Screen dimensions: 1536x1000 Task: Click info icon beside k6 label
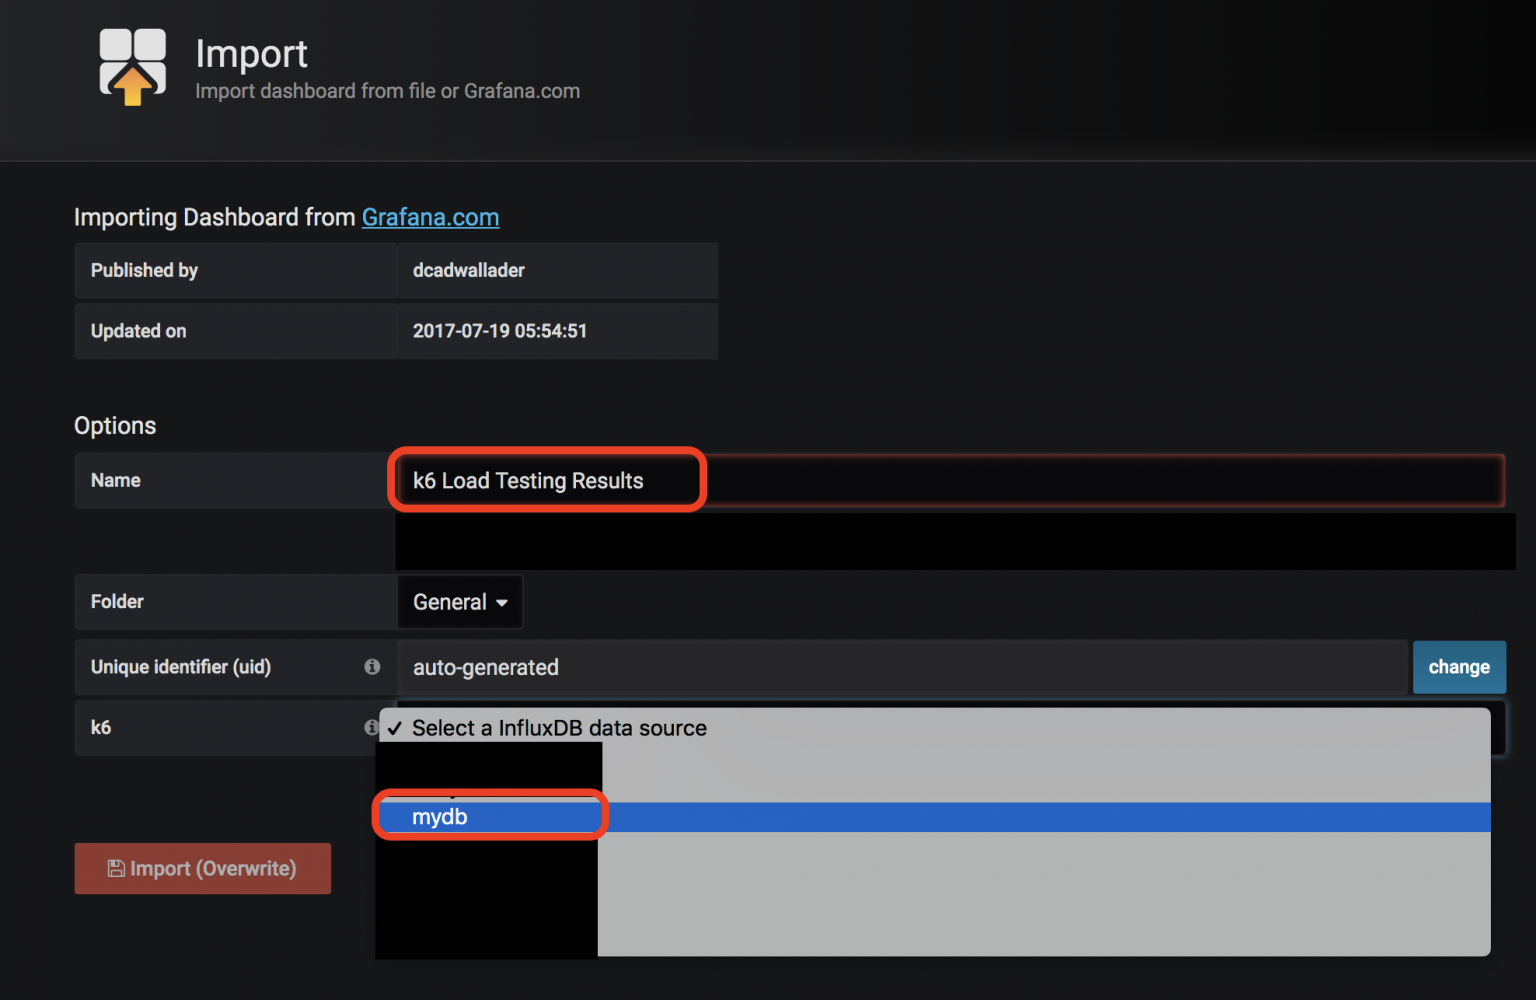click(370, 727)
